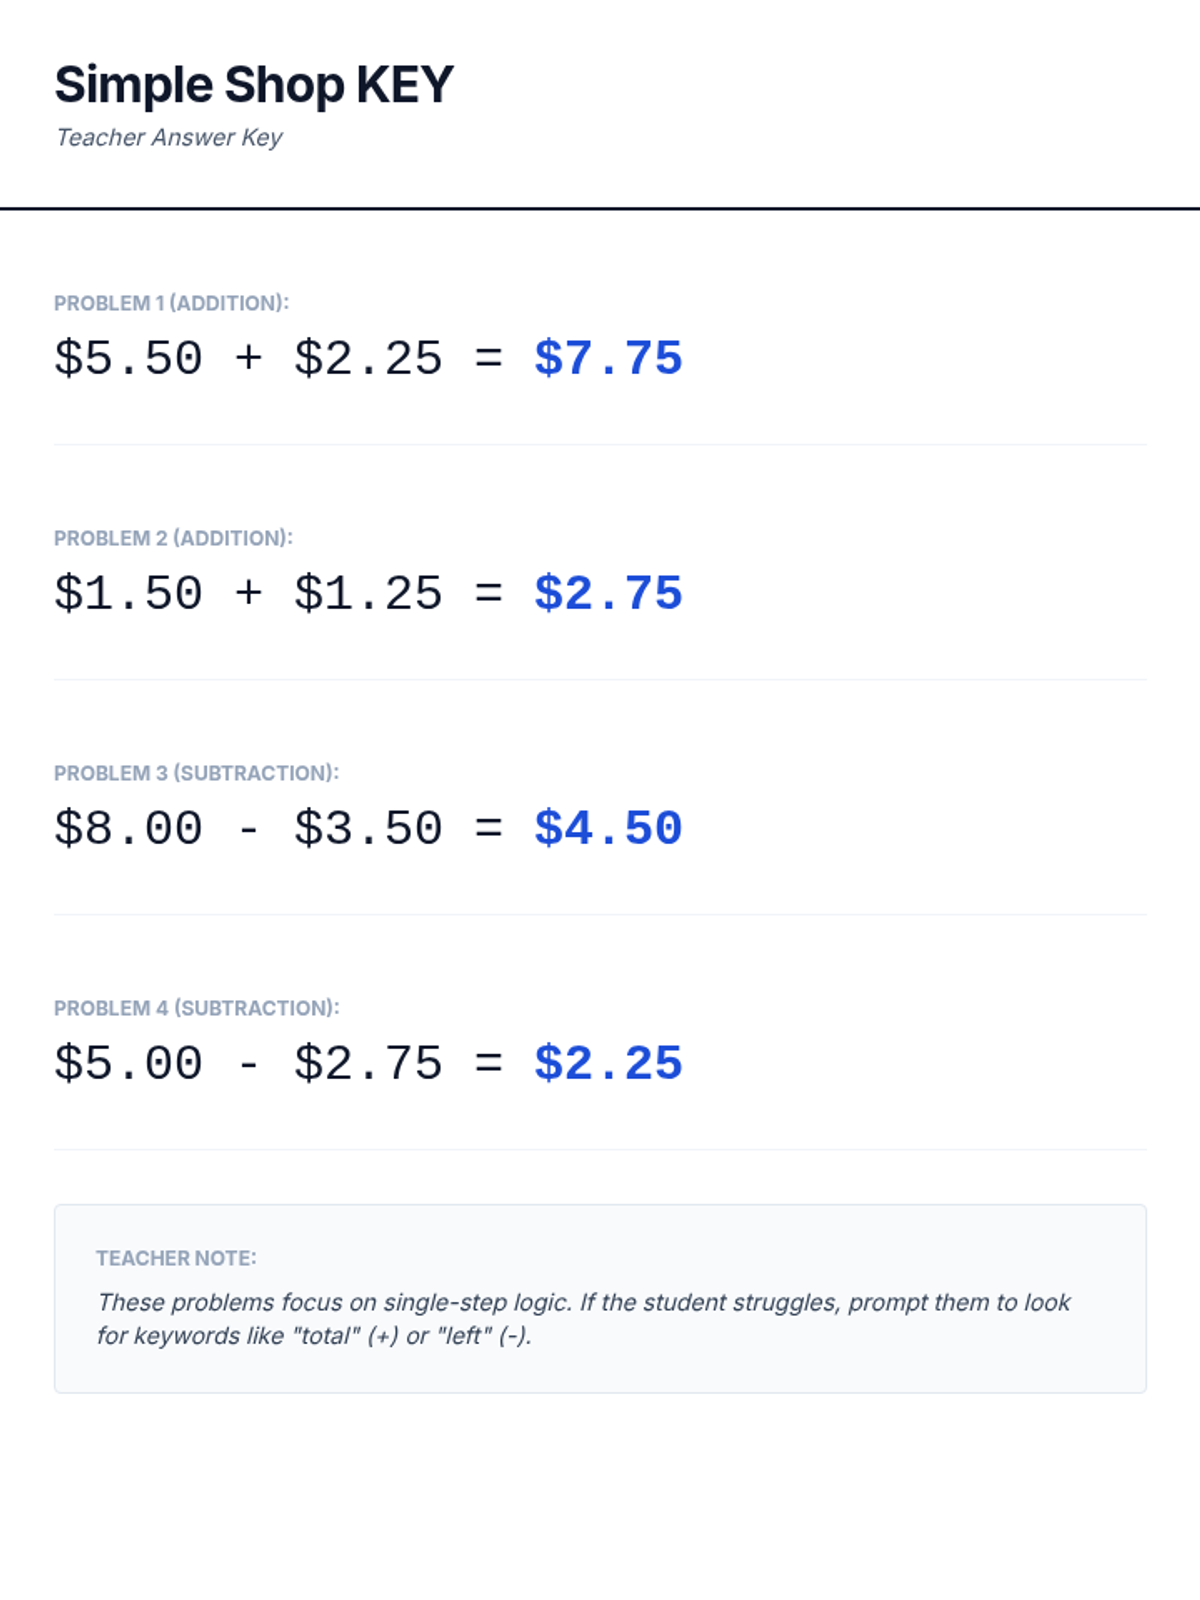Click the Problem 2 (Addition) label
The height and width of the screenshot is (1600, 1200).
point(173,538)
